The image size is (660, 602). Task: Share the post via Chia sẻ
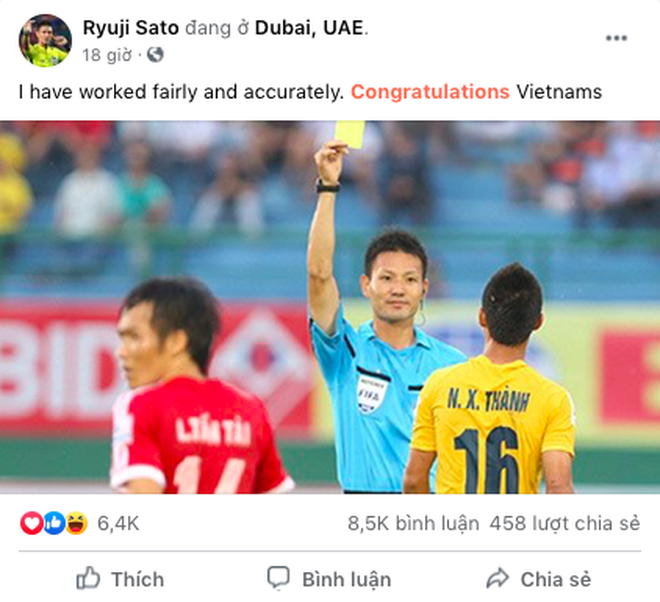[x=538, y=578]
